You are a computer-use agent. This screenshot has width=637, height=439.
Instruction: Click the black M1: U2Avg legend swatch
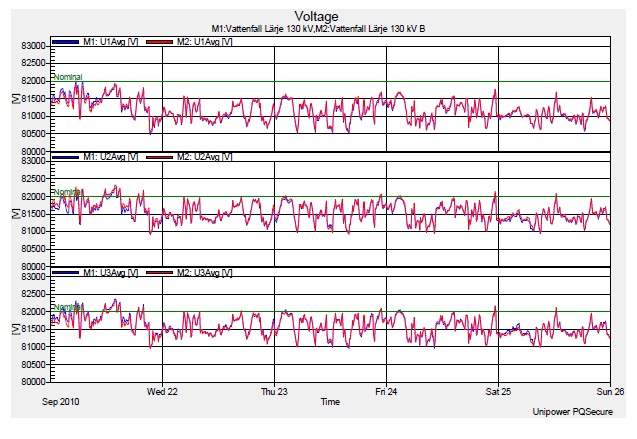[66, 157]
